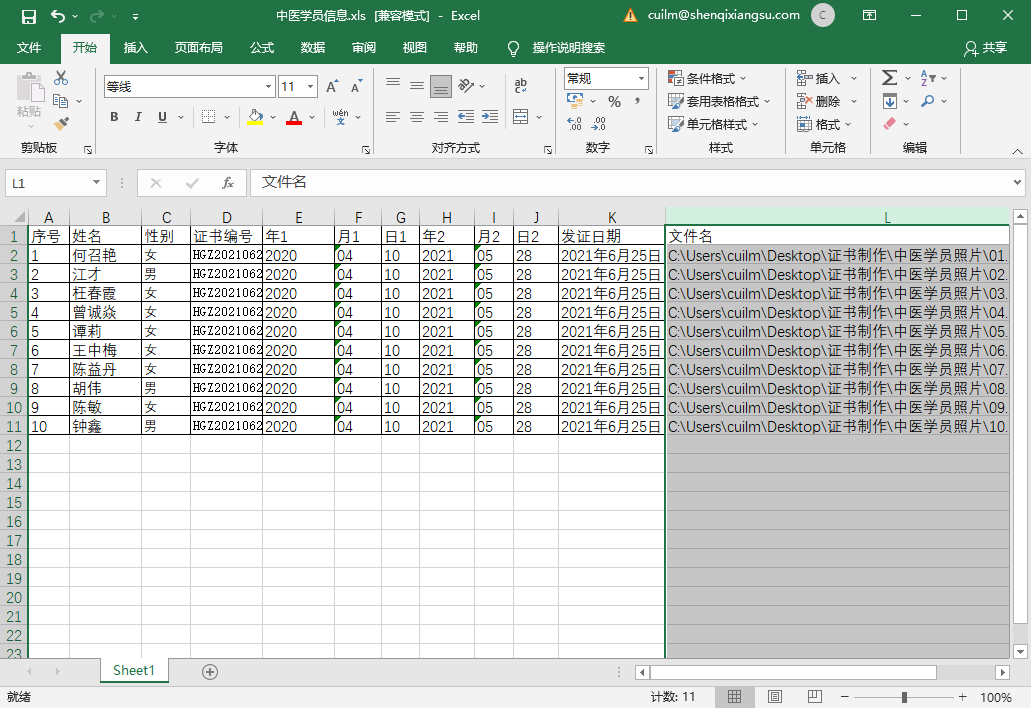Viewport: 1031px width, 708px height.
Task: Click the orientation text angle icon
Action: tap(466, 85)
